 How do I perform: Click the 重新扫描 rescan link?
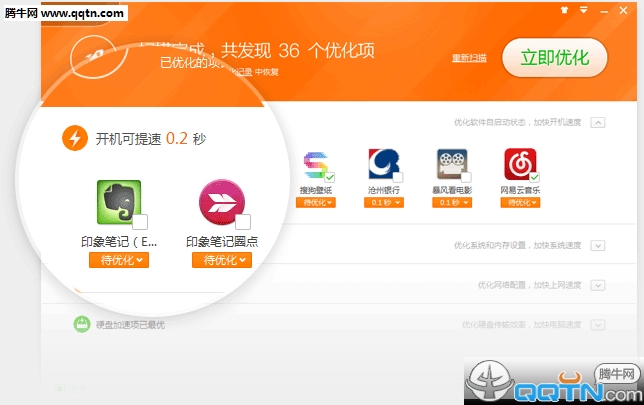point(469,58)
